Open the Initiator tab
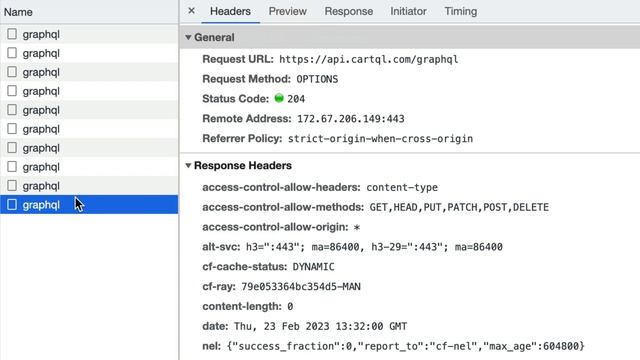The height and width of the screenshot is (360, 640). [x=408, y=11]
